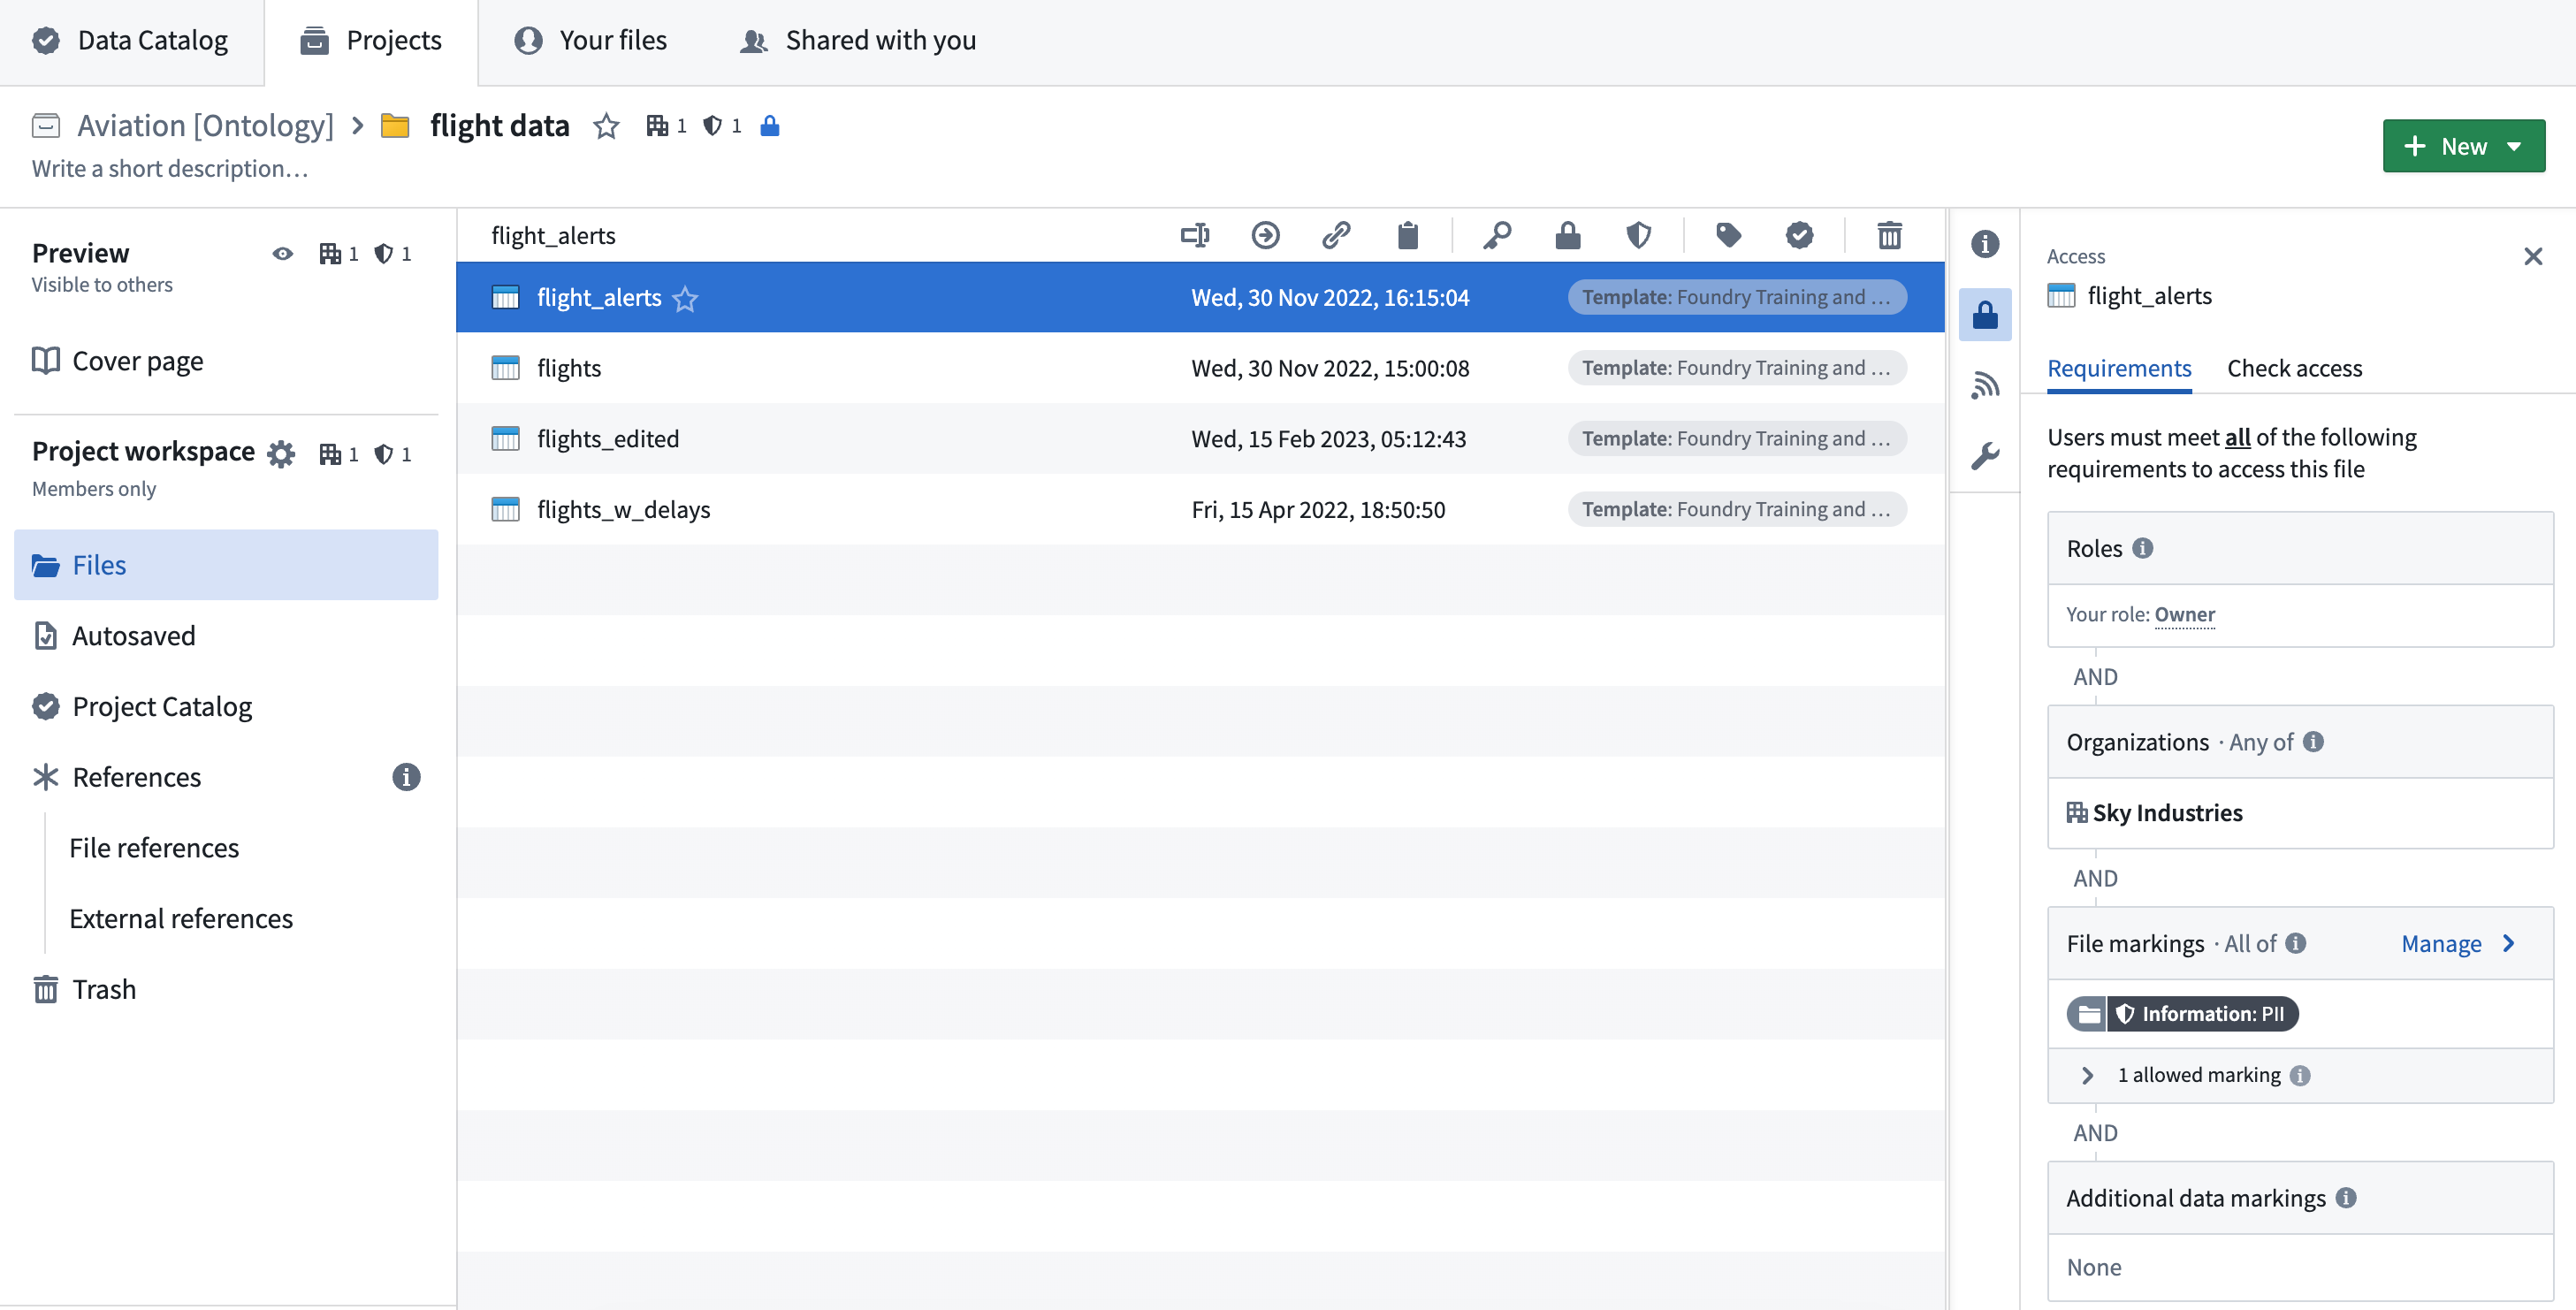Open Project Catalog in sidebar
This screenshot has width=2576, height=1310.
click(162, 704)
